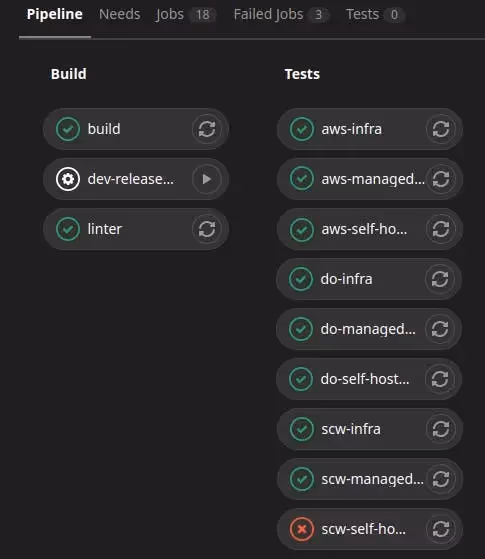Retry the scw-infra job
The image size is (485, 559).
441,429
